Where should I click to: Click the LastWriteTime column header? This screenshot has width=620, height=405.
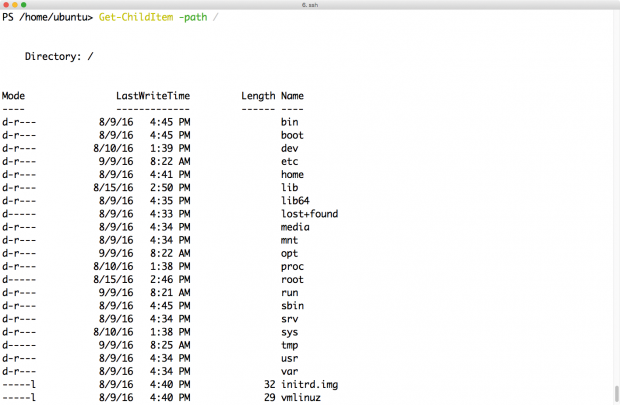(152, 96)
